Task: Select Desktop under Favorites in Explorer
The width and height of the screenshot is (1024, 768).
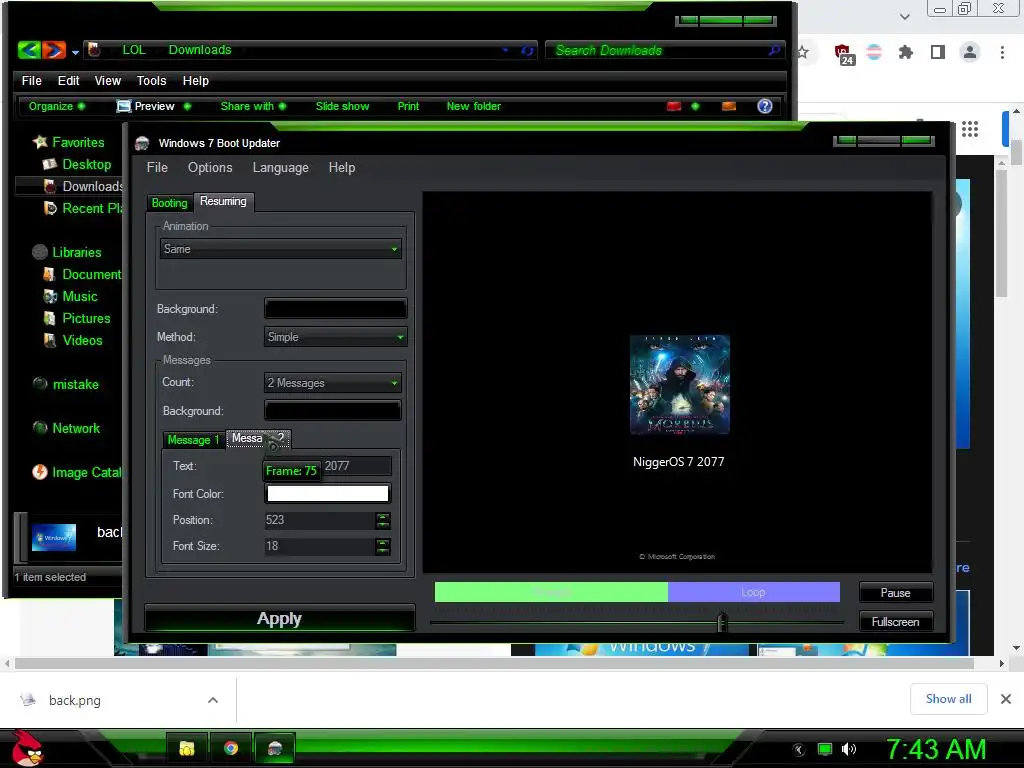Action: click(x=76, y=165)
